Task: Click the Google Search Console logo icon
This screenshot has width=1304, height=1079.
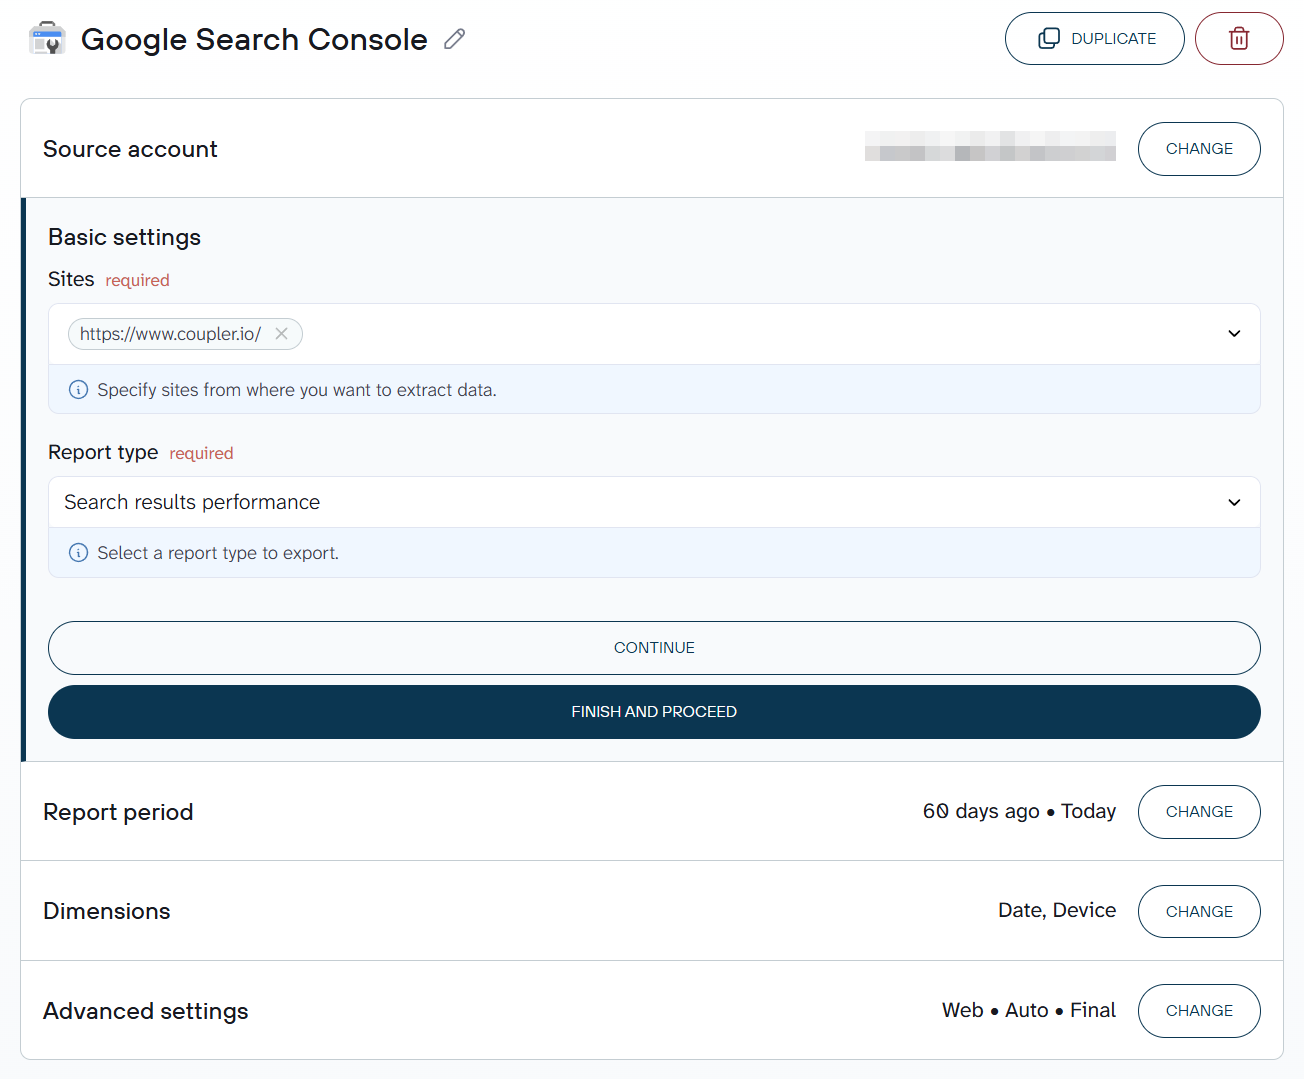Action: click(x=47, y=39)
